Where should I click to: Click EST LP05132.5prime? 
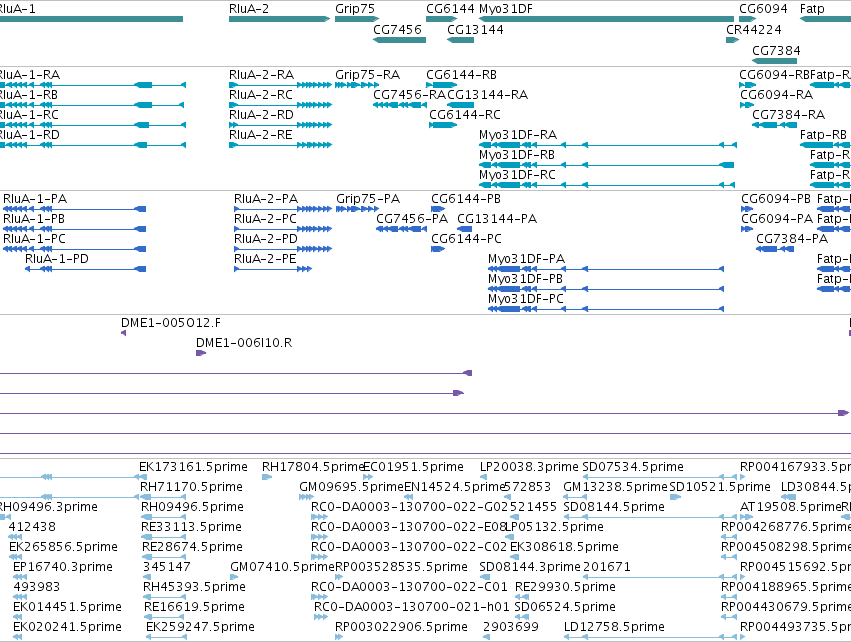pos(555,527)
